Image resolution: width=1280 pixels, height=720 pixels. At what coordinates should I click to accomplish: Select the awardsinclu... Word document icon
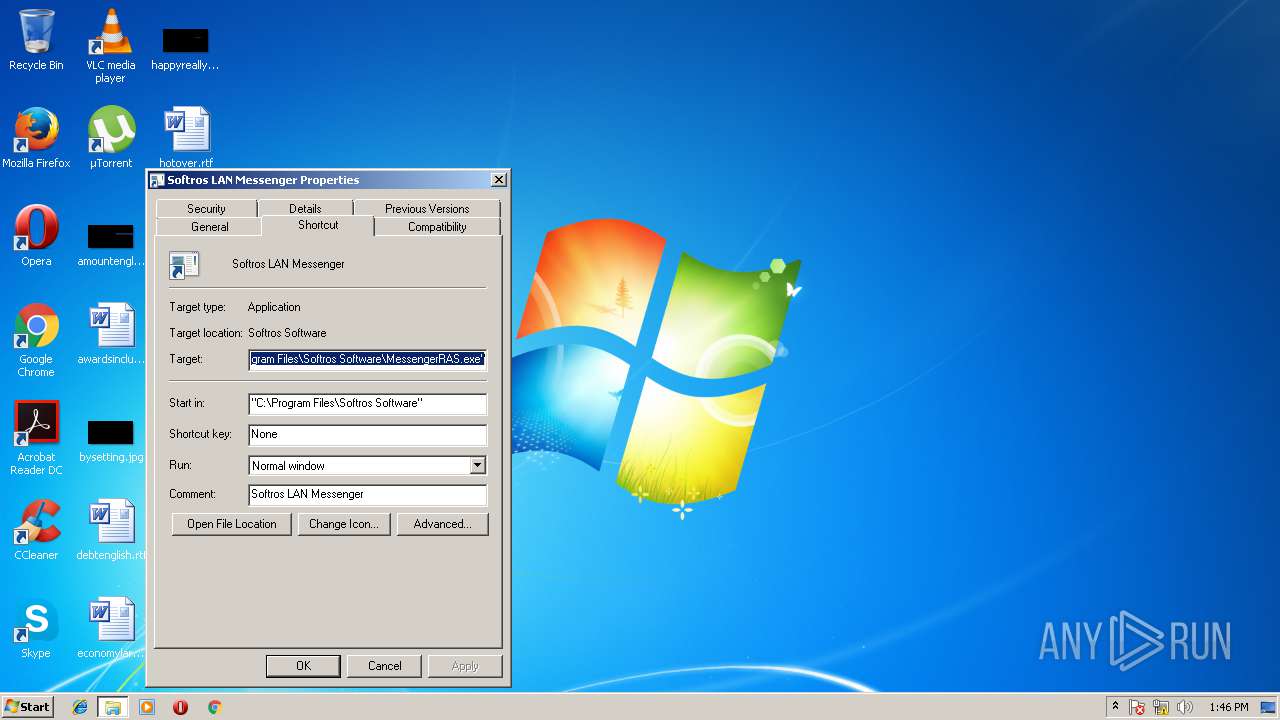click(110, 334)
